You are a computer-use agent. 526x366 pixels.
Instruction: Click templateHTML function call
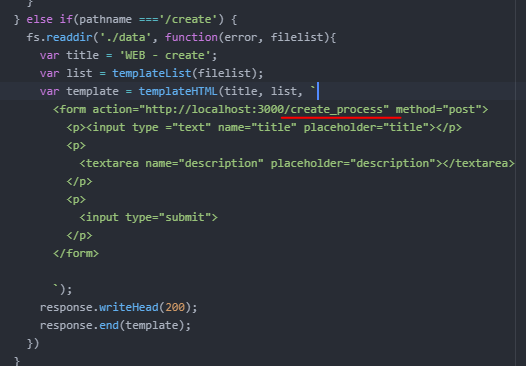[178, 91]
